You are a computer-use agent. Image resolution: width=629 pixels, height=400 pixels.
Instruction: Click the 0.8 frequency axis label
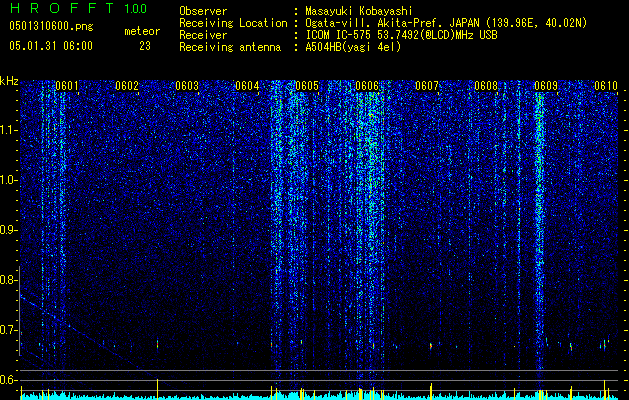pos(8,280)
